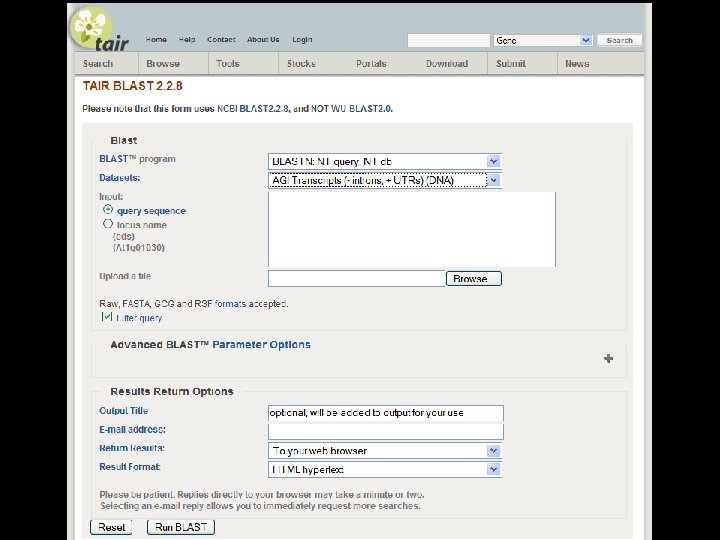Open the Parameter Options link
The image size is (720, 540).
(261, 344)
